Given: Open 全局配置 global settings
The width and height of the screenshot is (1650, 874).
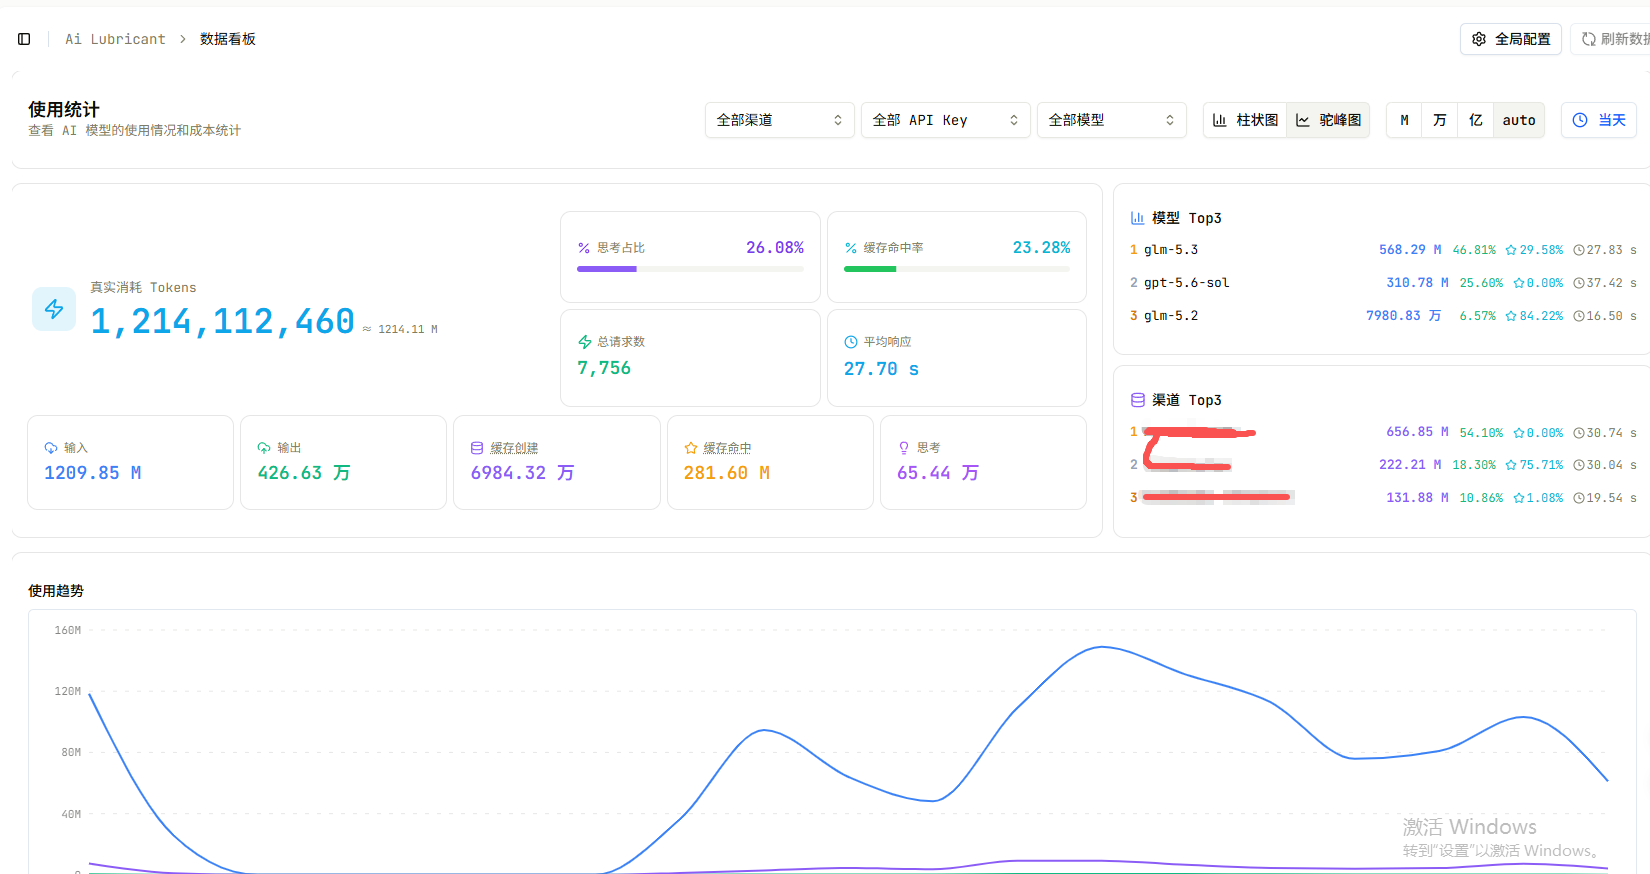Looking at the screenshot, I should pos(1511,39).
